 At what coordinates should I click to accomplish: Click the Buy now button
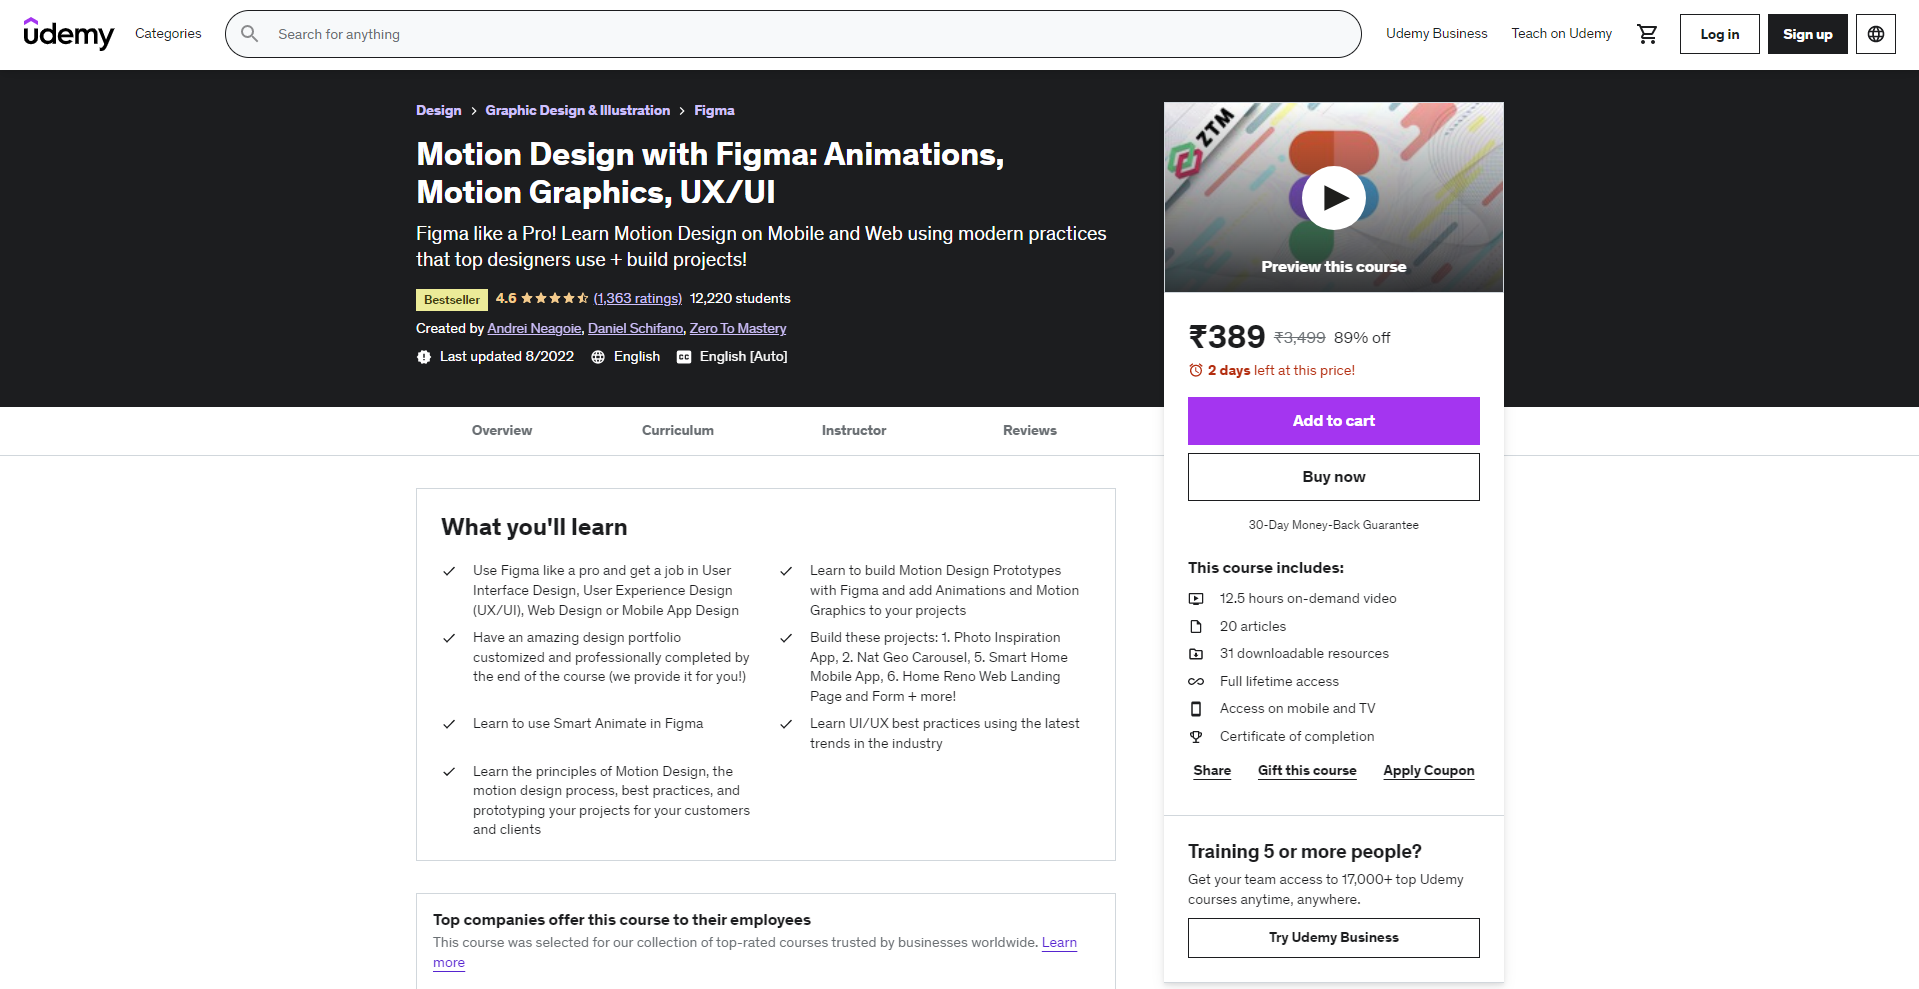[1334, 477]
